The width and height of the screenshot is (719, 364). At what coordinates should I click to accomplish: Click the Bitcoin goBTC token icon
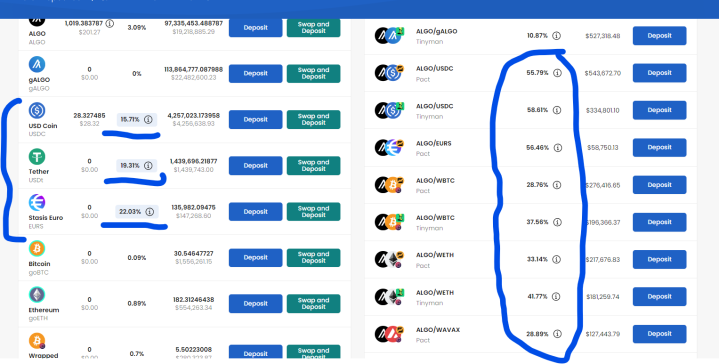click(x=37, y=249)
